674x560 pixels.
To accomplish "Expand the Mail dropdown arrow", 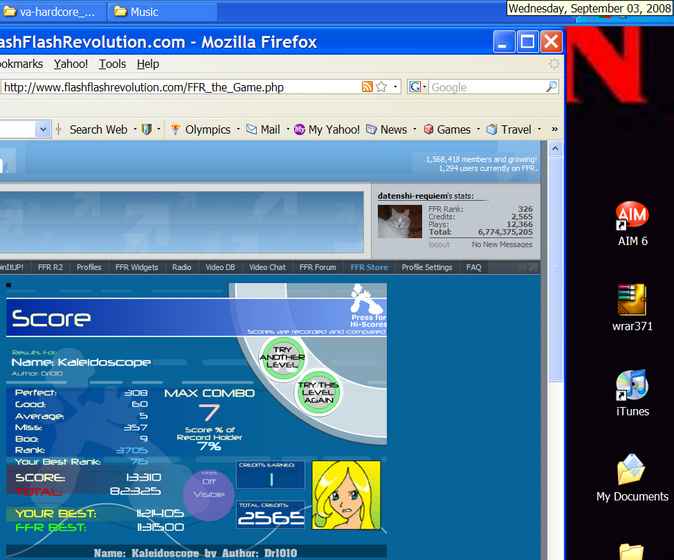I will [x=288, y=129].
